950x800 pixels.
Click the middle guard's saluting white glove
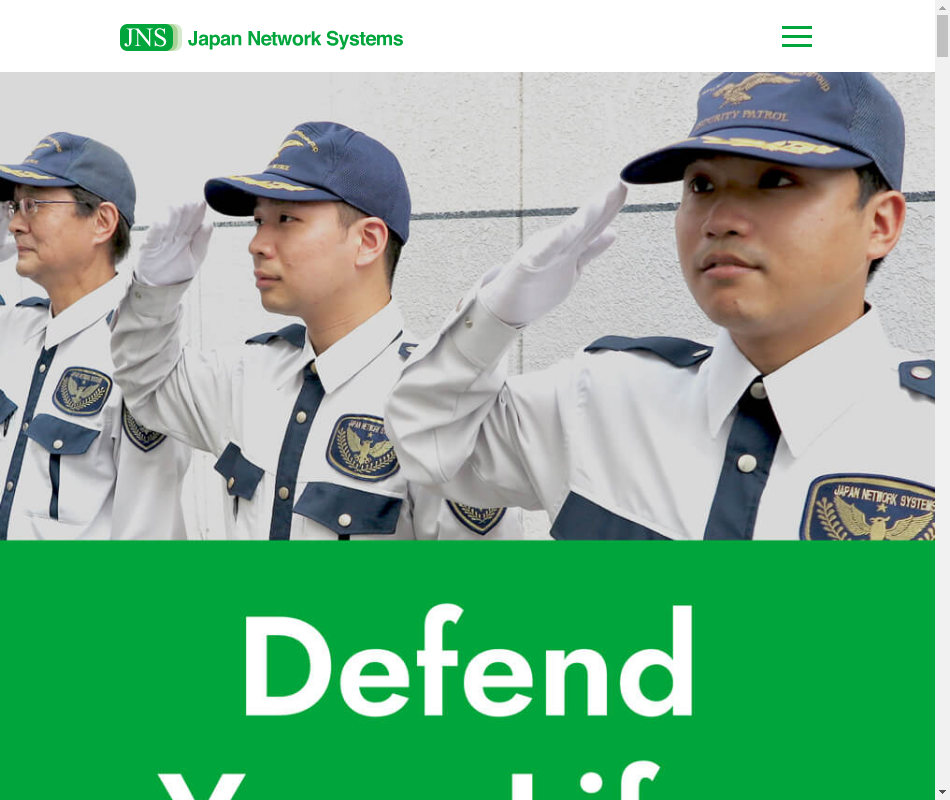[x=174, y=244]
